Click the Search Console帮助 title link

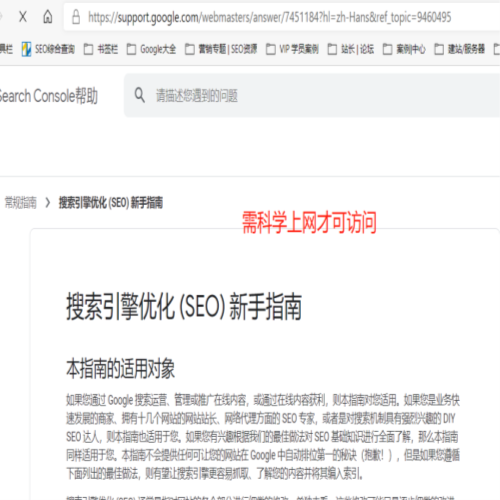[49, 96]
